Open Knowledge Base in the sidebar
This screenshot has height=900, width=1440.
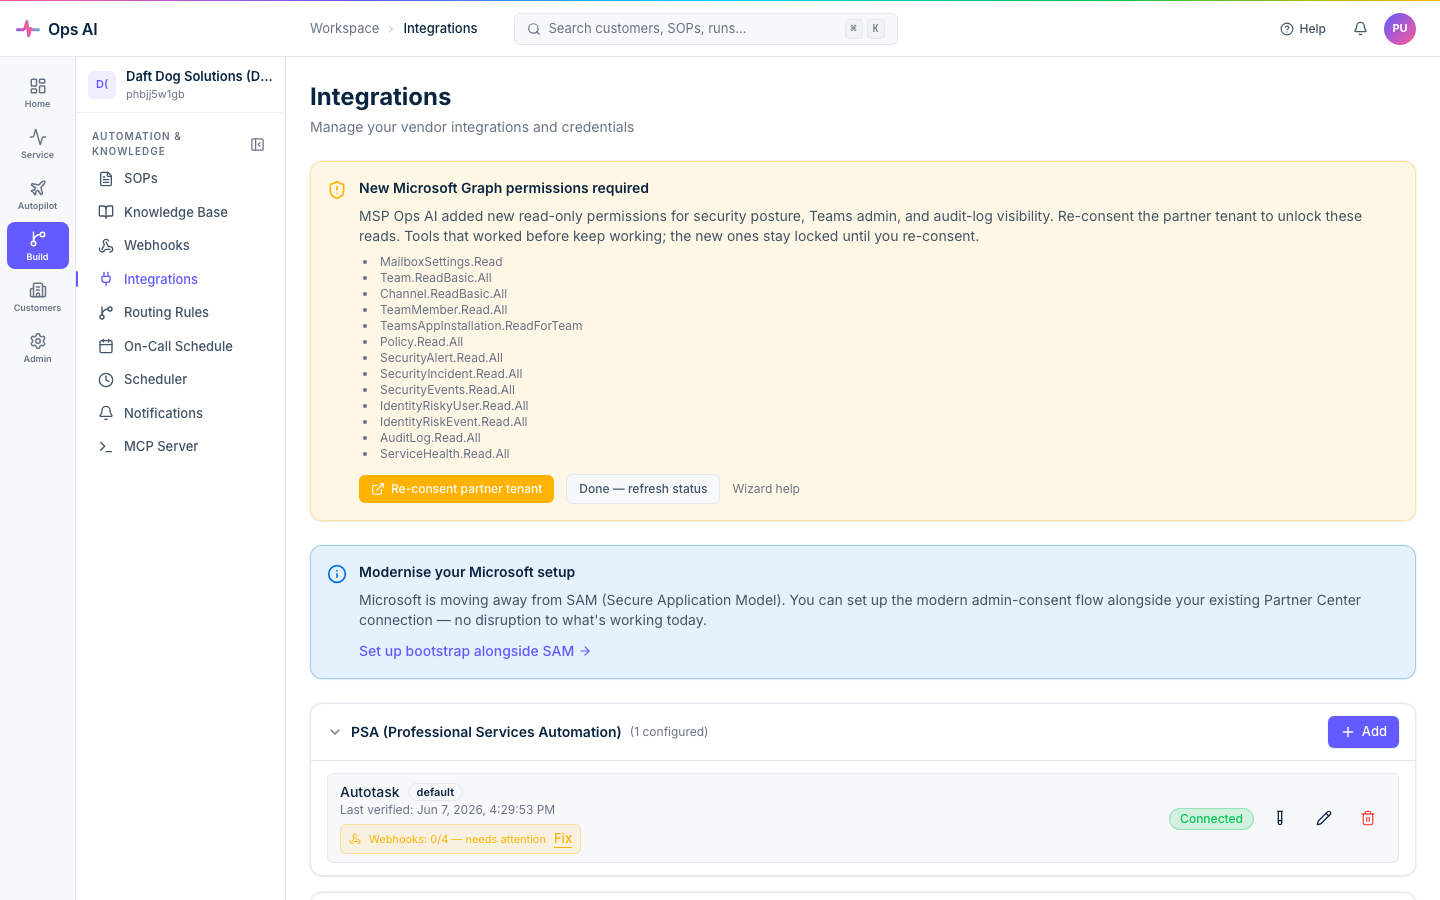[181, 212]
